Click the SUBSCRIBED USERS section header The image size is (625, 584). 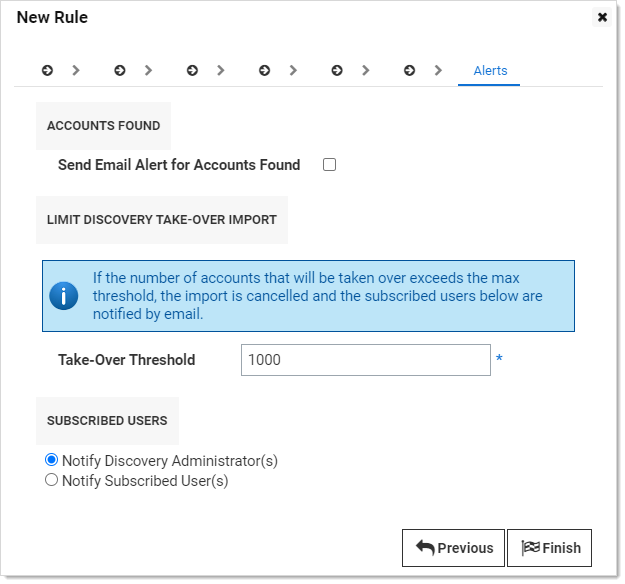[x=107, y=421]
